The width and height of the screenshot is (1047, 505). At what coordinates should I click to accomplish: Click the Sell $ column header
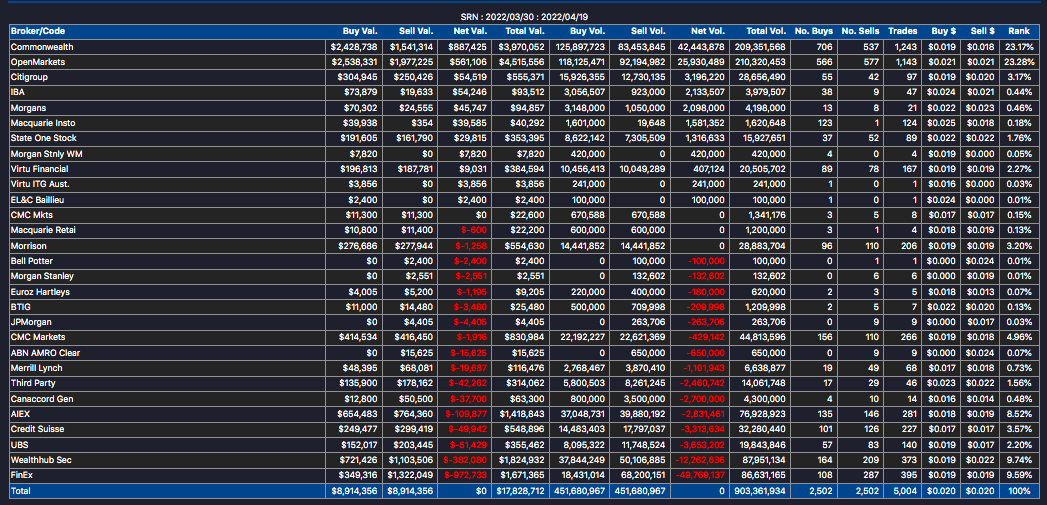point(983,31)
